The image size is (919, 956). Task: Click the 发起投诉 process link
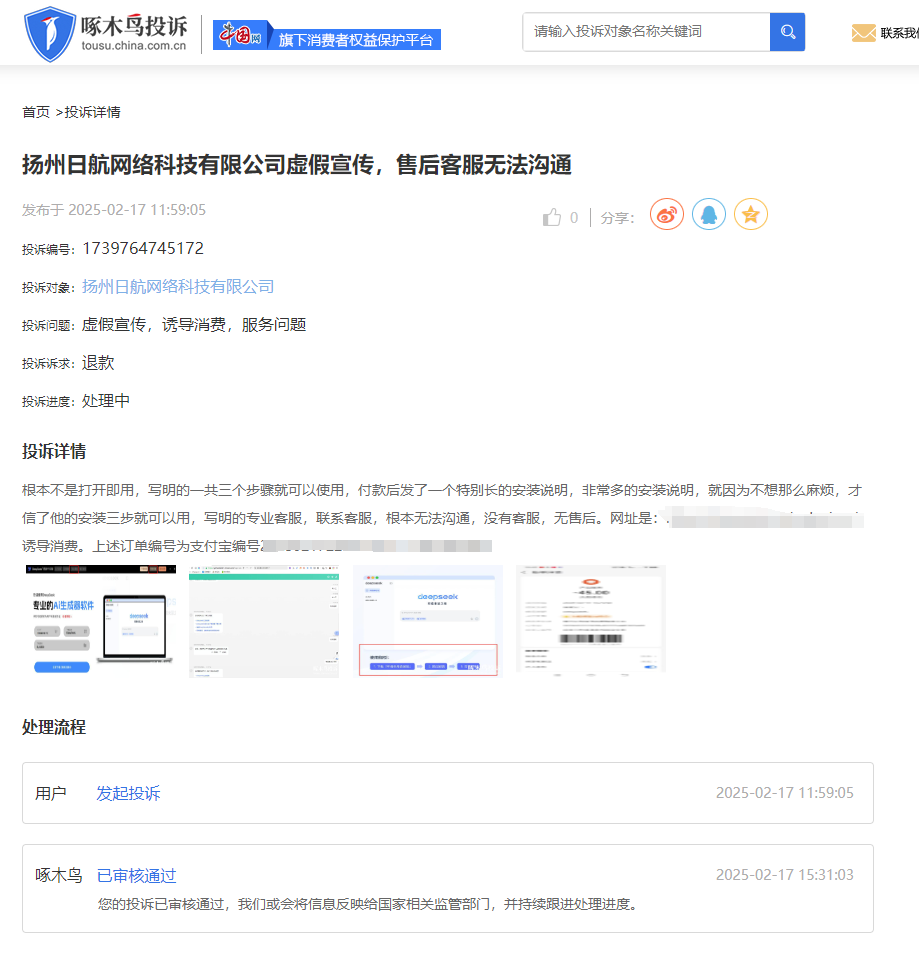pos(128,793)
